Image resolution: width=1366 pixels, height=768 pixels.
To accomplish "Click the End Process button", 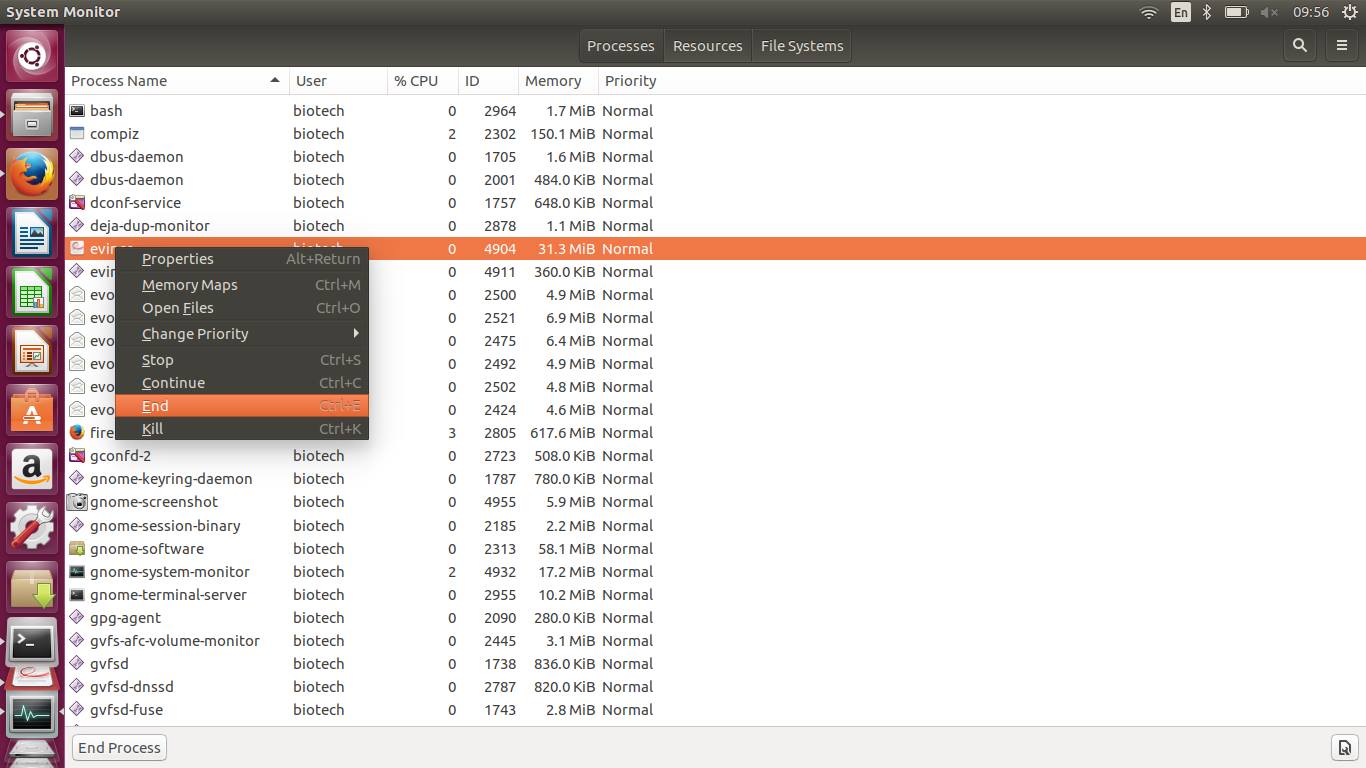I will (119, 747).
